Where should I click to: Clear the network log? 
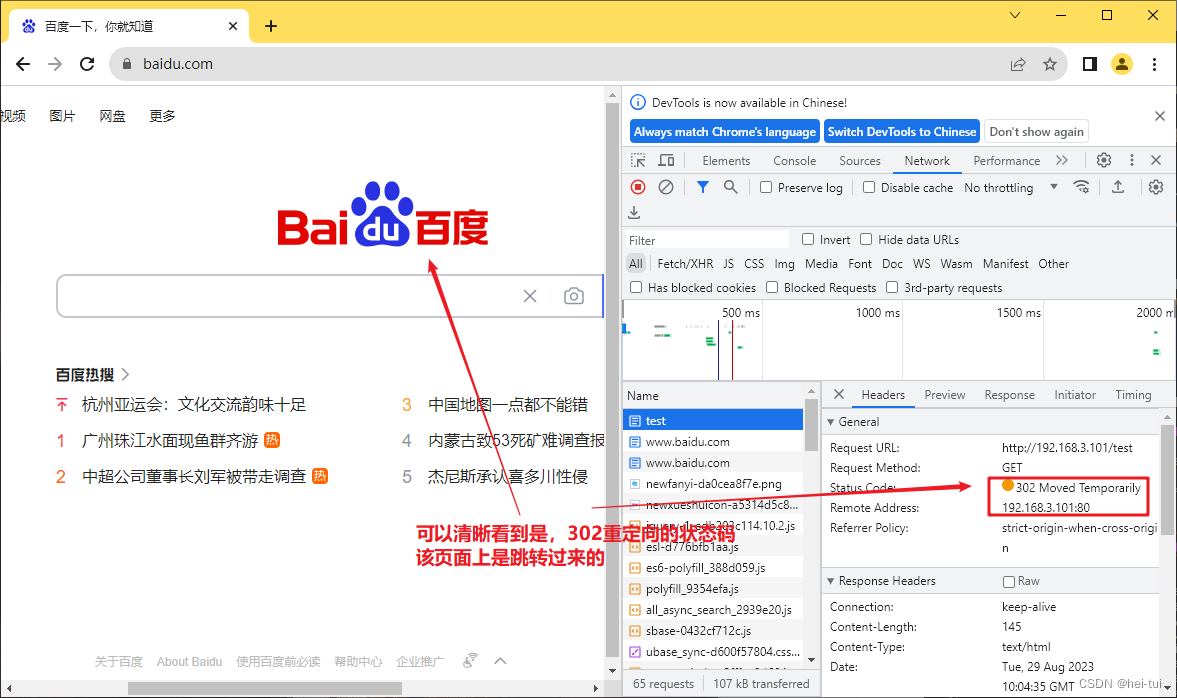tap(666, 187)
